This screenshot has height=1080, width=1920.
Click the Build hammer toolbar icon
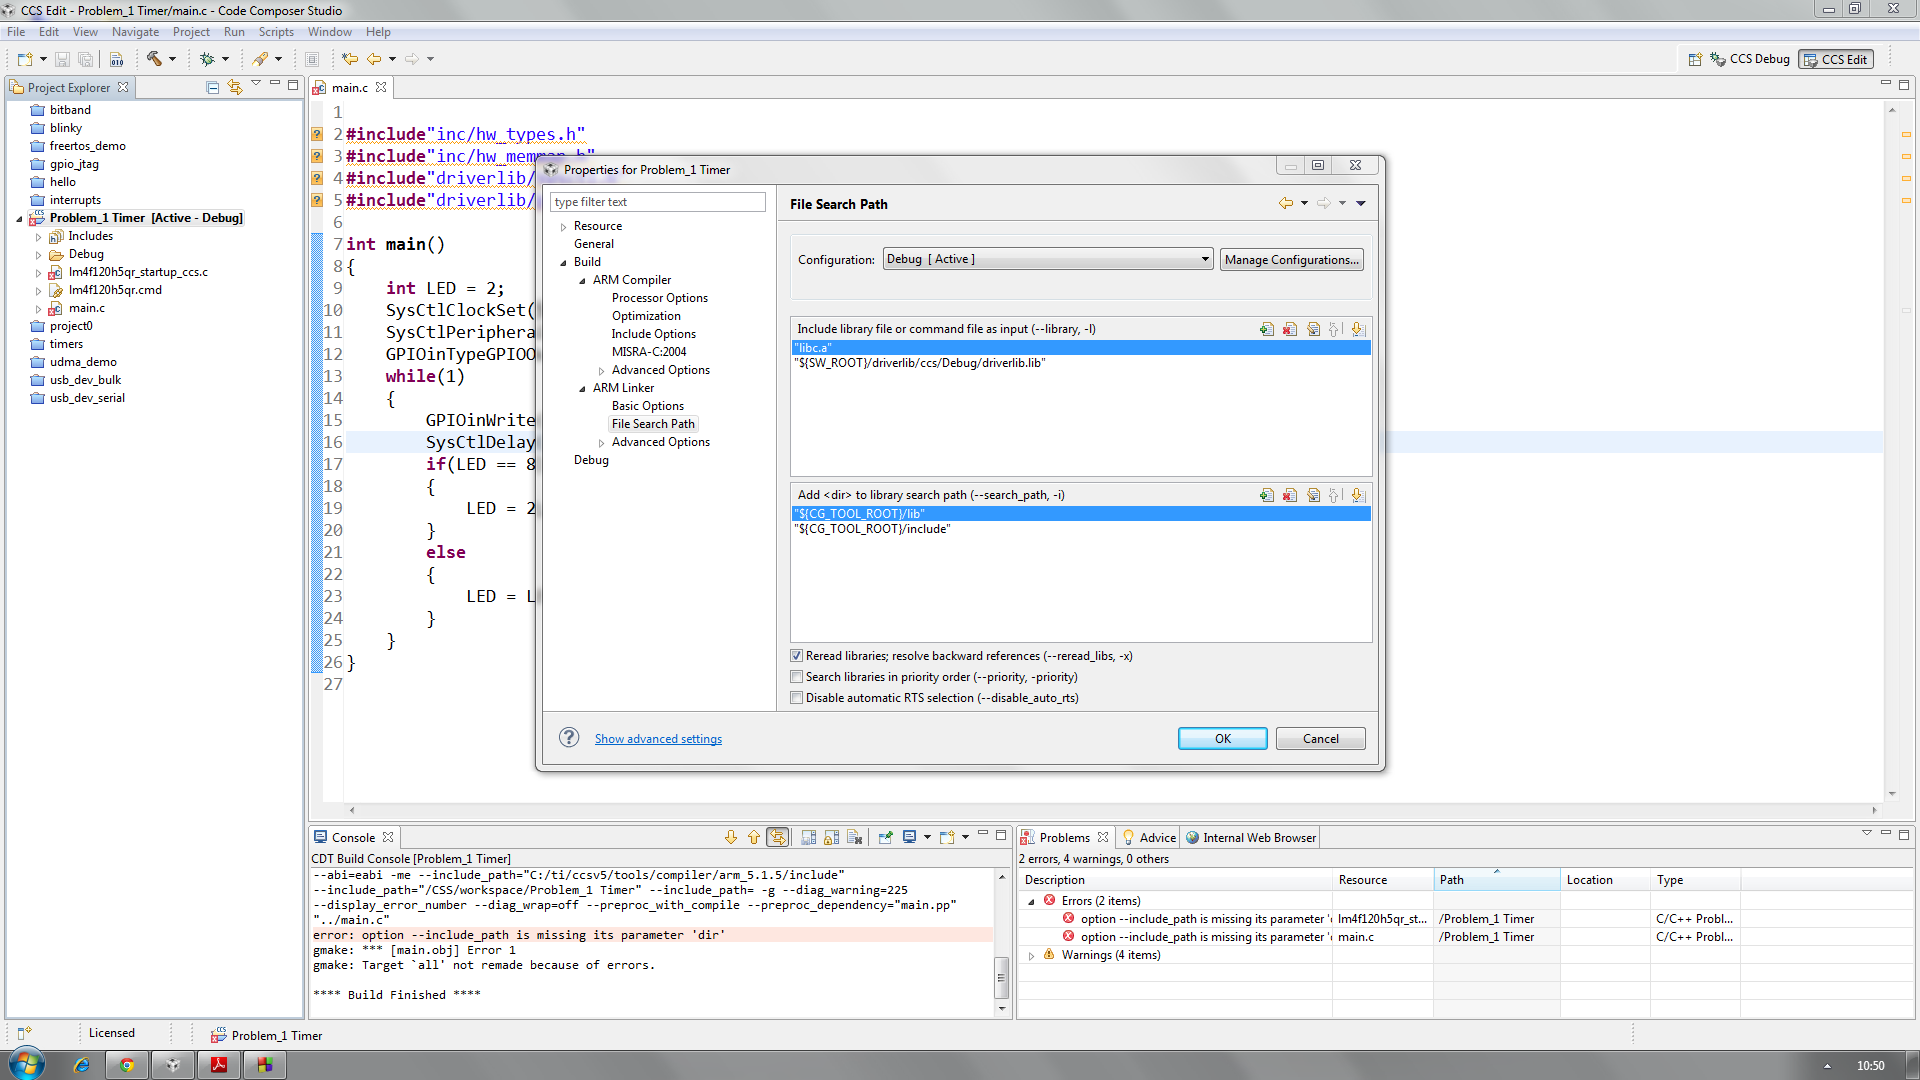point(154,59)
